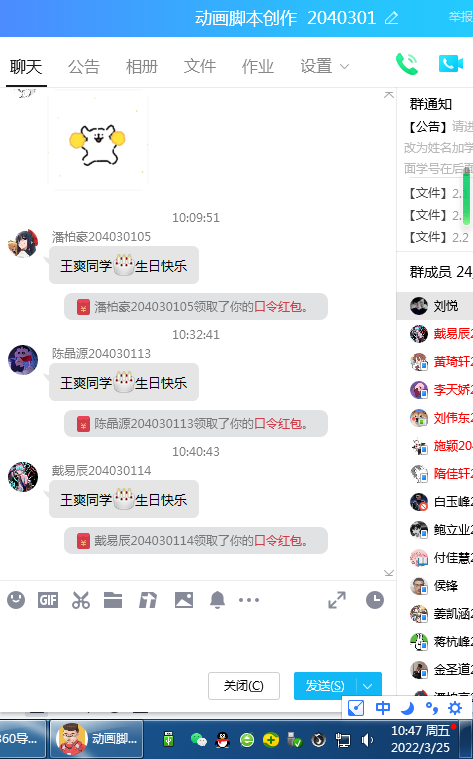The height and width of the screenshot is (759, 473).
Task: Toggle the IME 中 language mode
Action: point(382,708)
